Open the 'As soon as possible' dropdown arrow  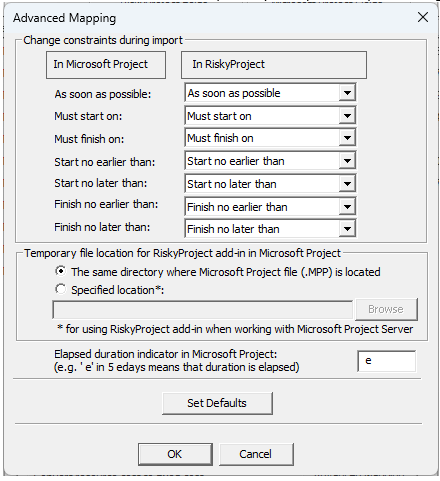[347, 93]
